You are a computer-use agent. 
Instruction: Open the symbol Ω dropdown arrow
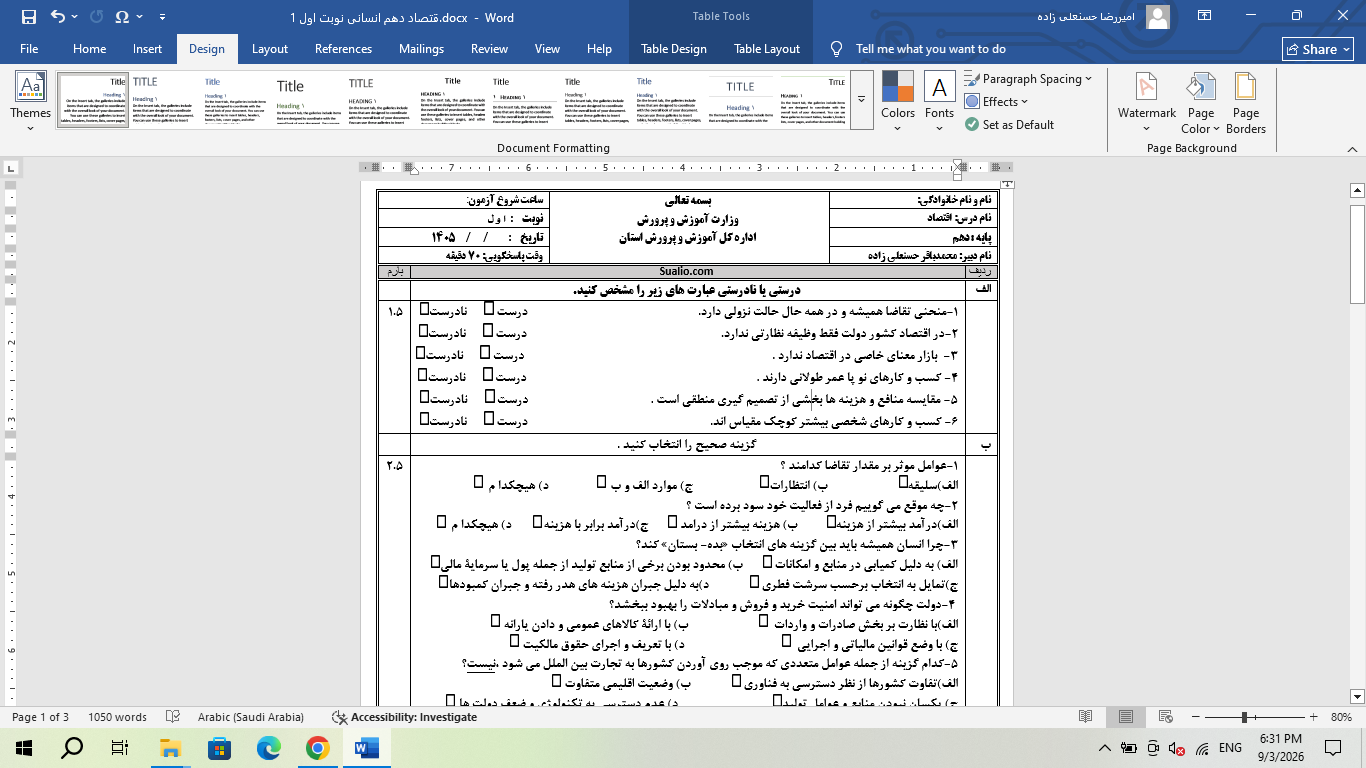point(138,17)
